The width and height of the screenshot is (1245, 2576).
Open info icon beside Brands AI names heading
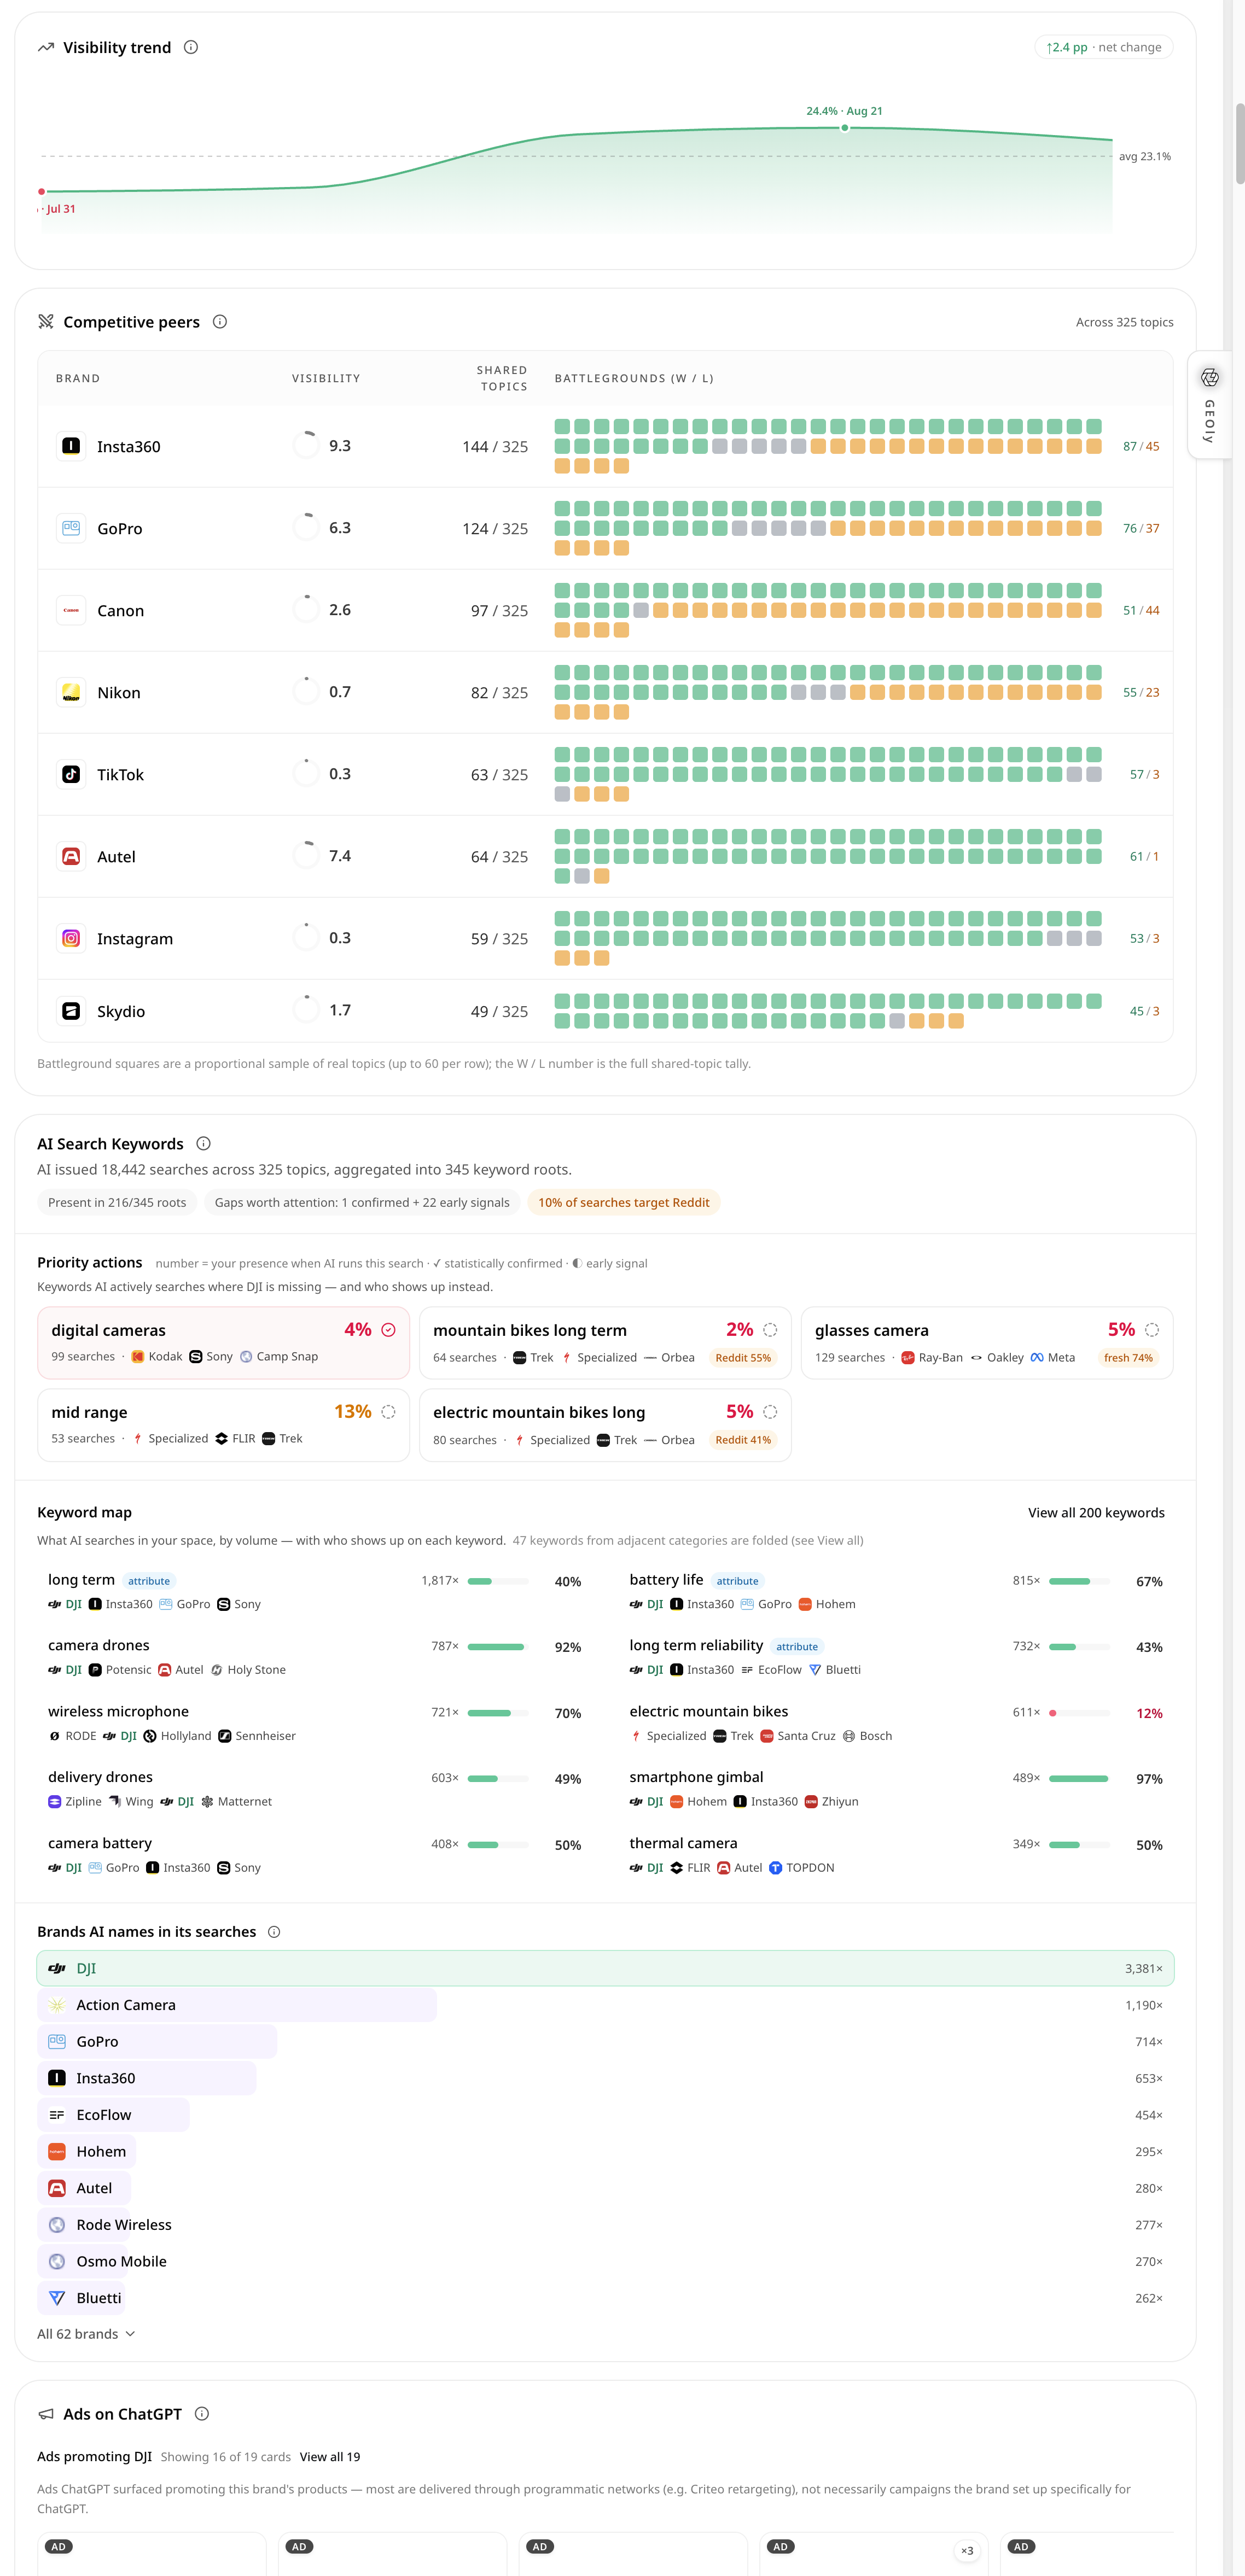pyautogui.click(x=274, y=1931)
